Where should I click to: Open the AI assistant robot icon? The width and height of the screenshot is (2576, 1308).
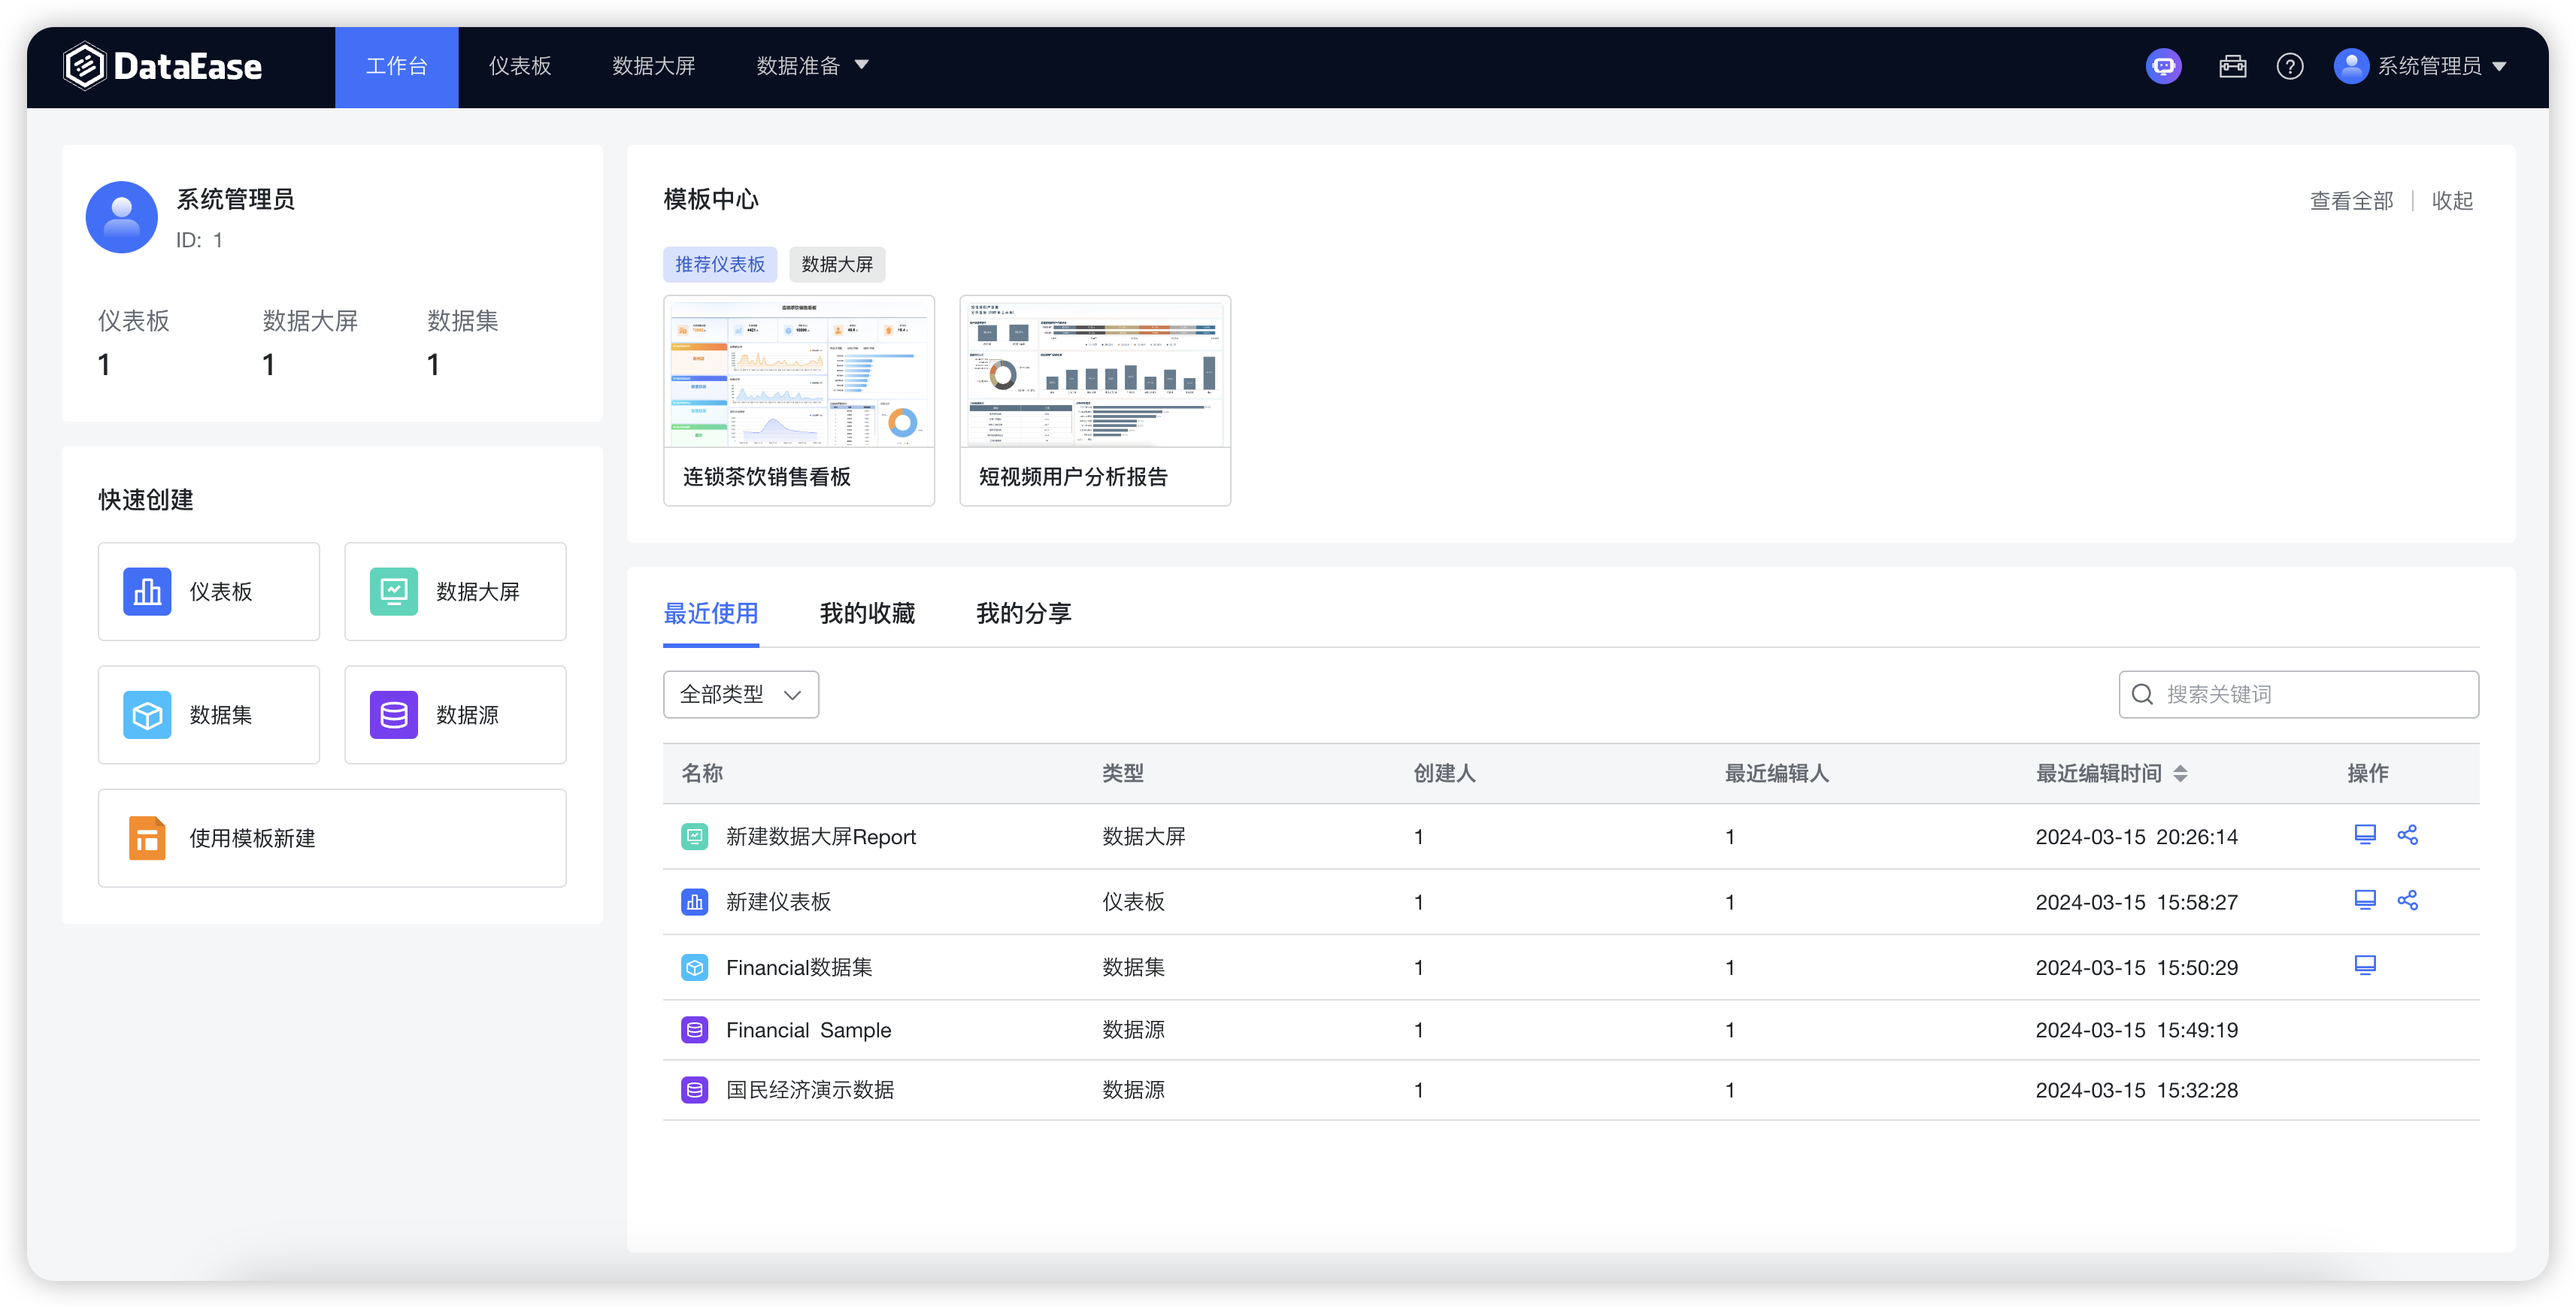[2163, 66]
